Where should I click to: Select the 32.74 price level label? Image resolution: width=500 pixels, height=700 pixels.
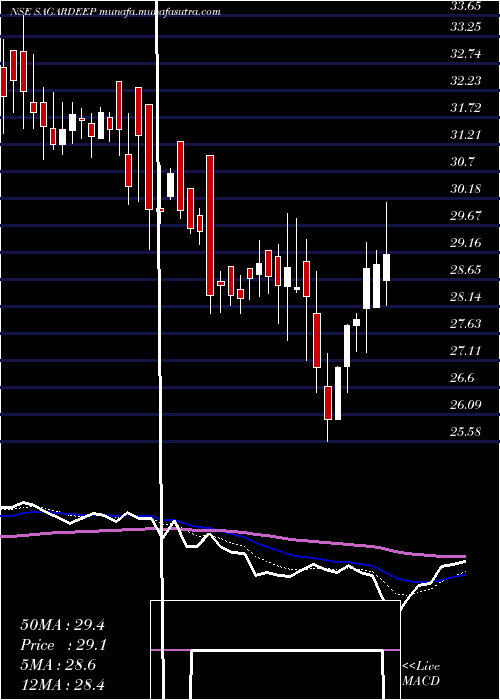coord(466,54)
